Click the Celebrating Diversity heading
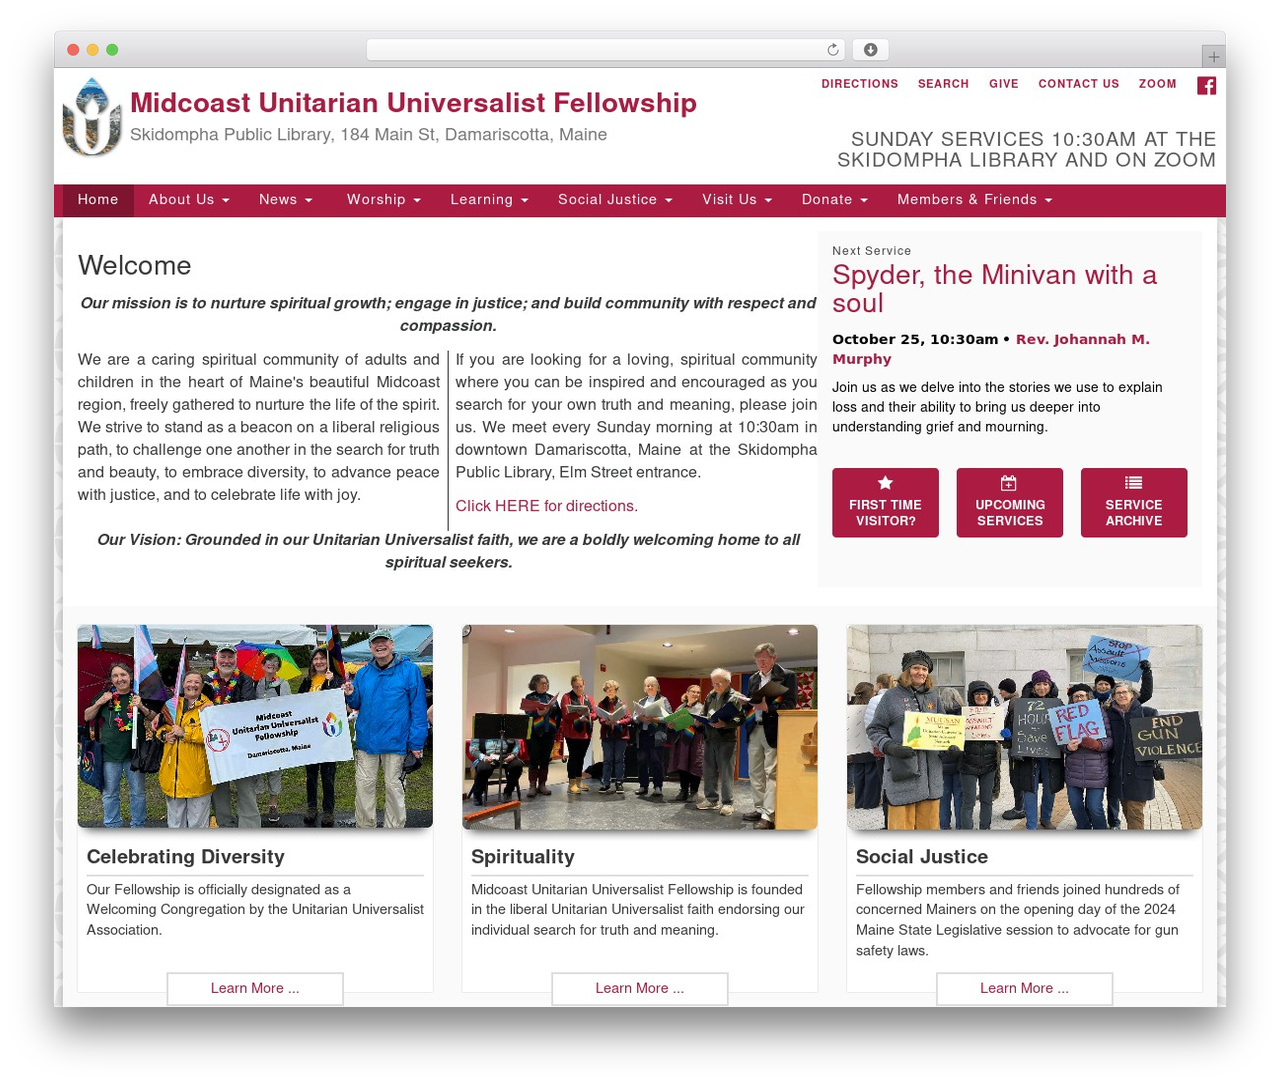This screenshot has height=1084, width=1280. (x=186, y=857)
